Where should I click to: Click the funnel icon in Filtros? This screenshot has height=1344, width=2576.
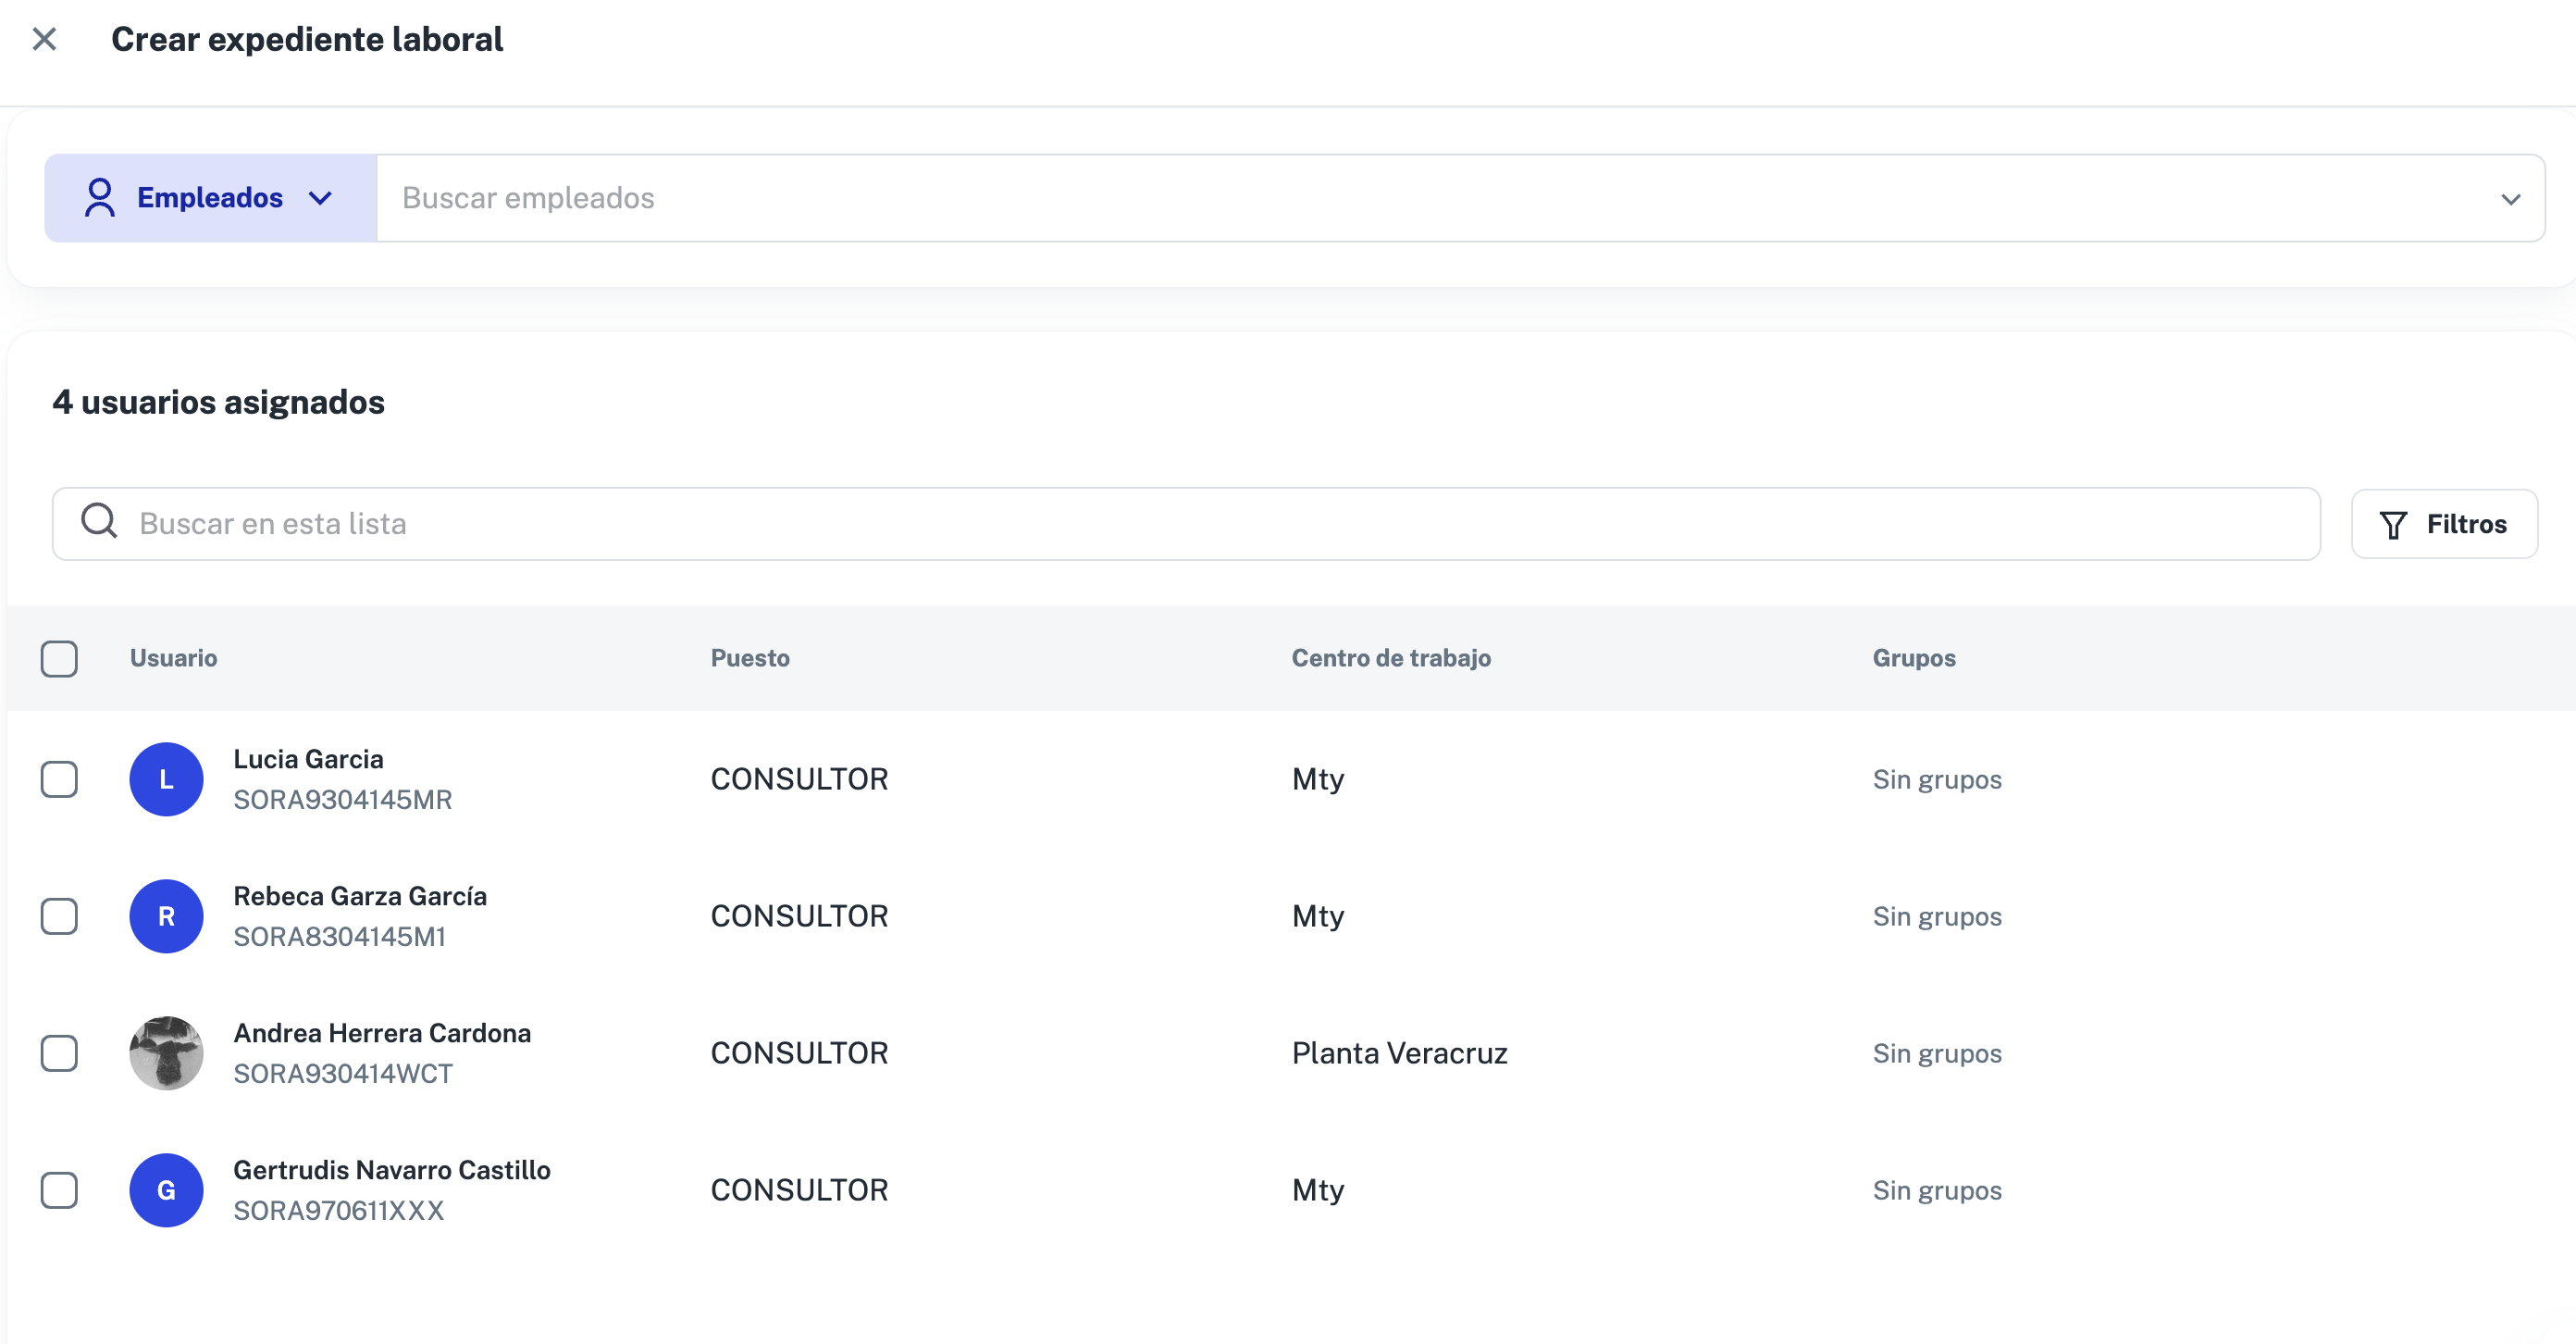[x=2394, y=525]
